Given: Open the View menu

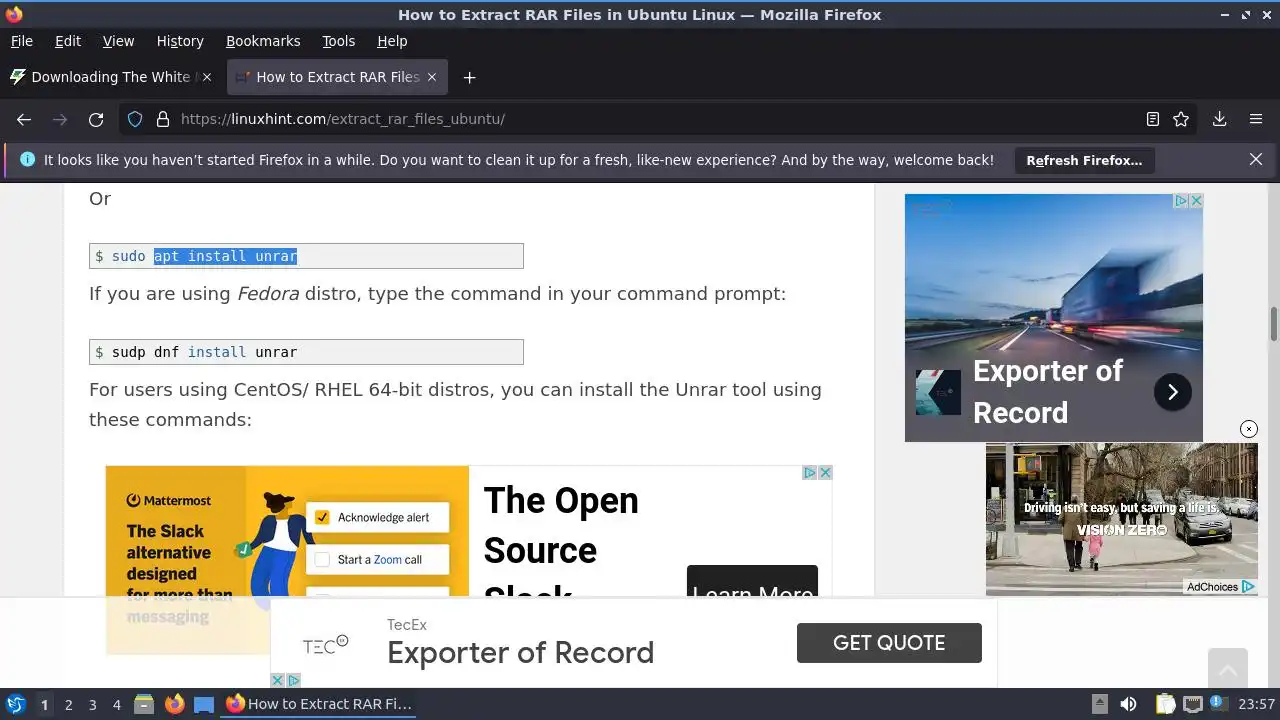Looking at the screenshot, I should pyautogui.click(x=118, y=41).
